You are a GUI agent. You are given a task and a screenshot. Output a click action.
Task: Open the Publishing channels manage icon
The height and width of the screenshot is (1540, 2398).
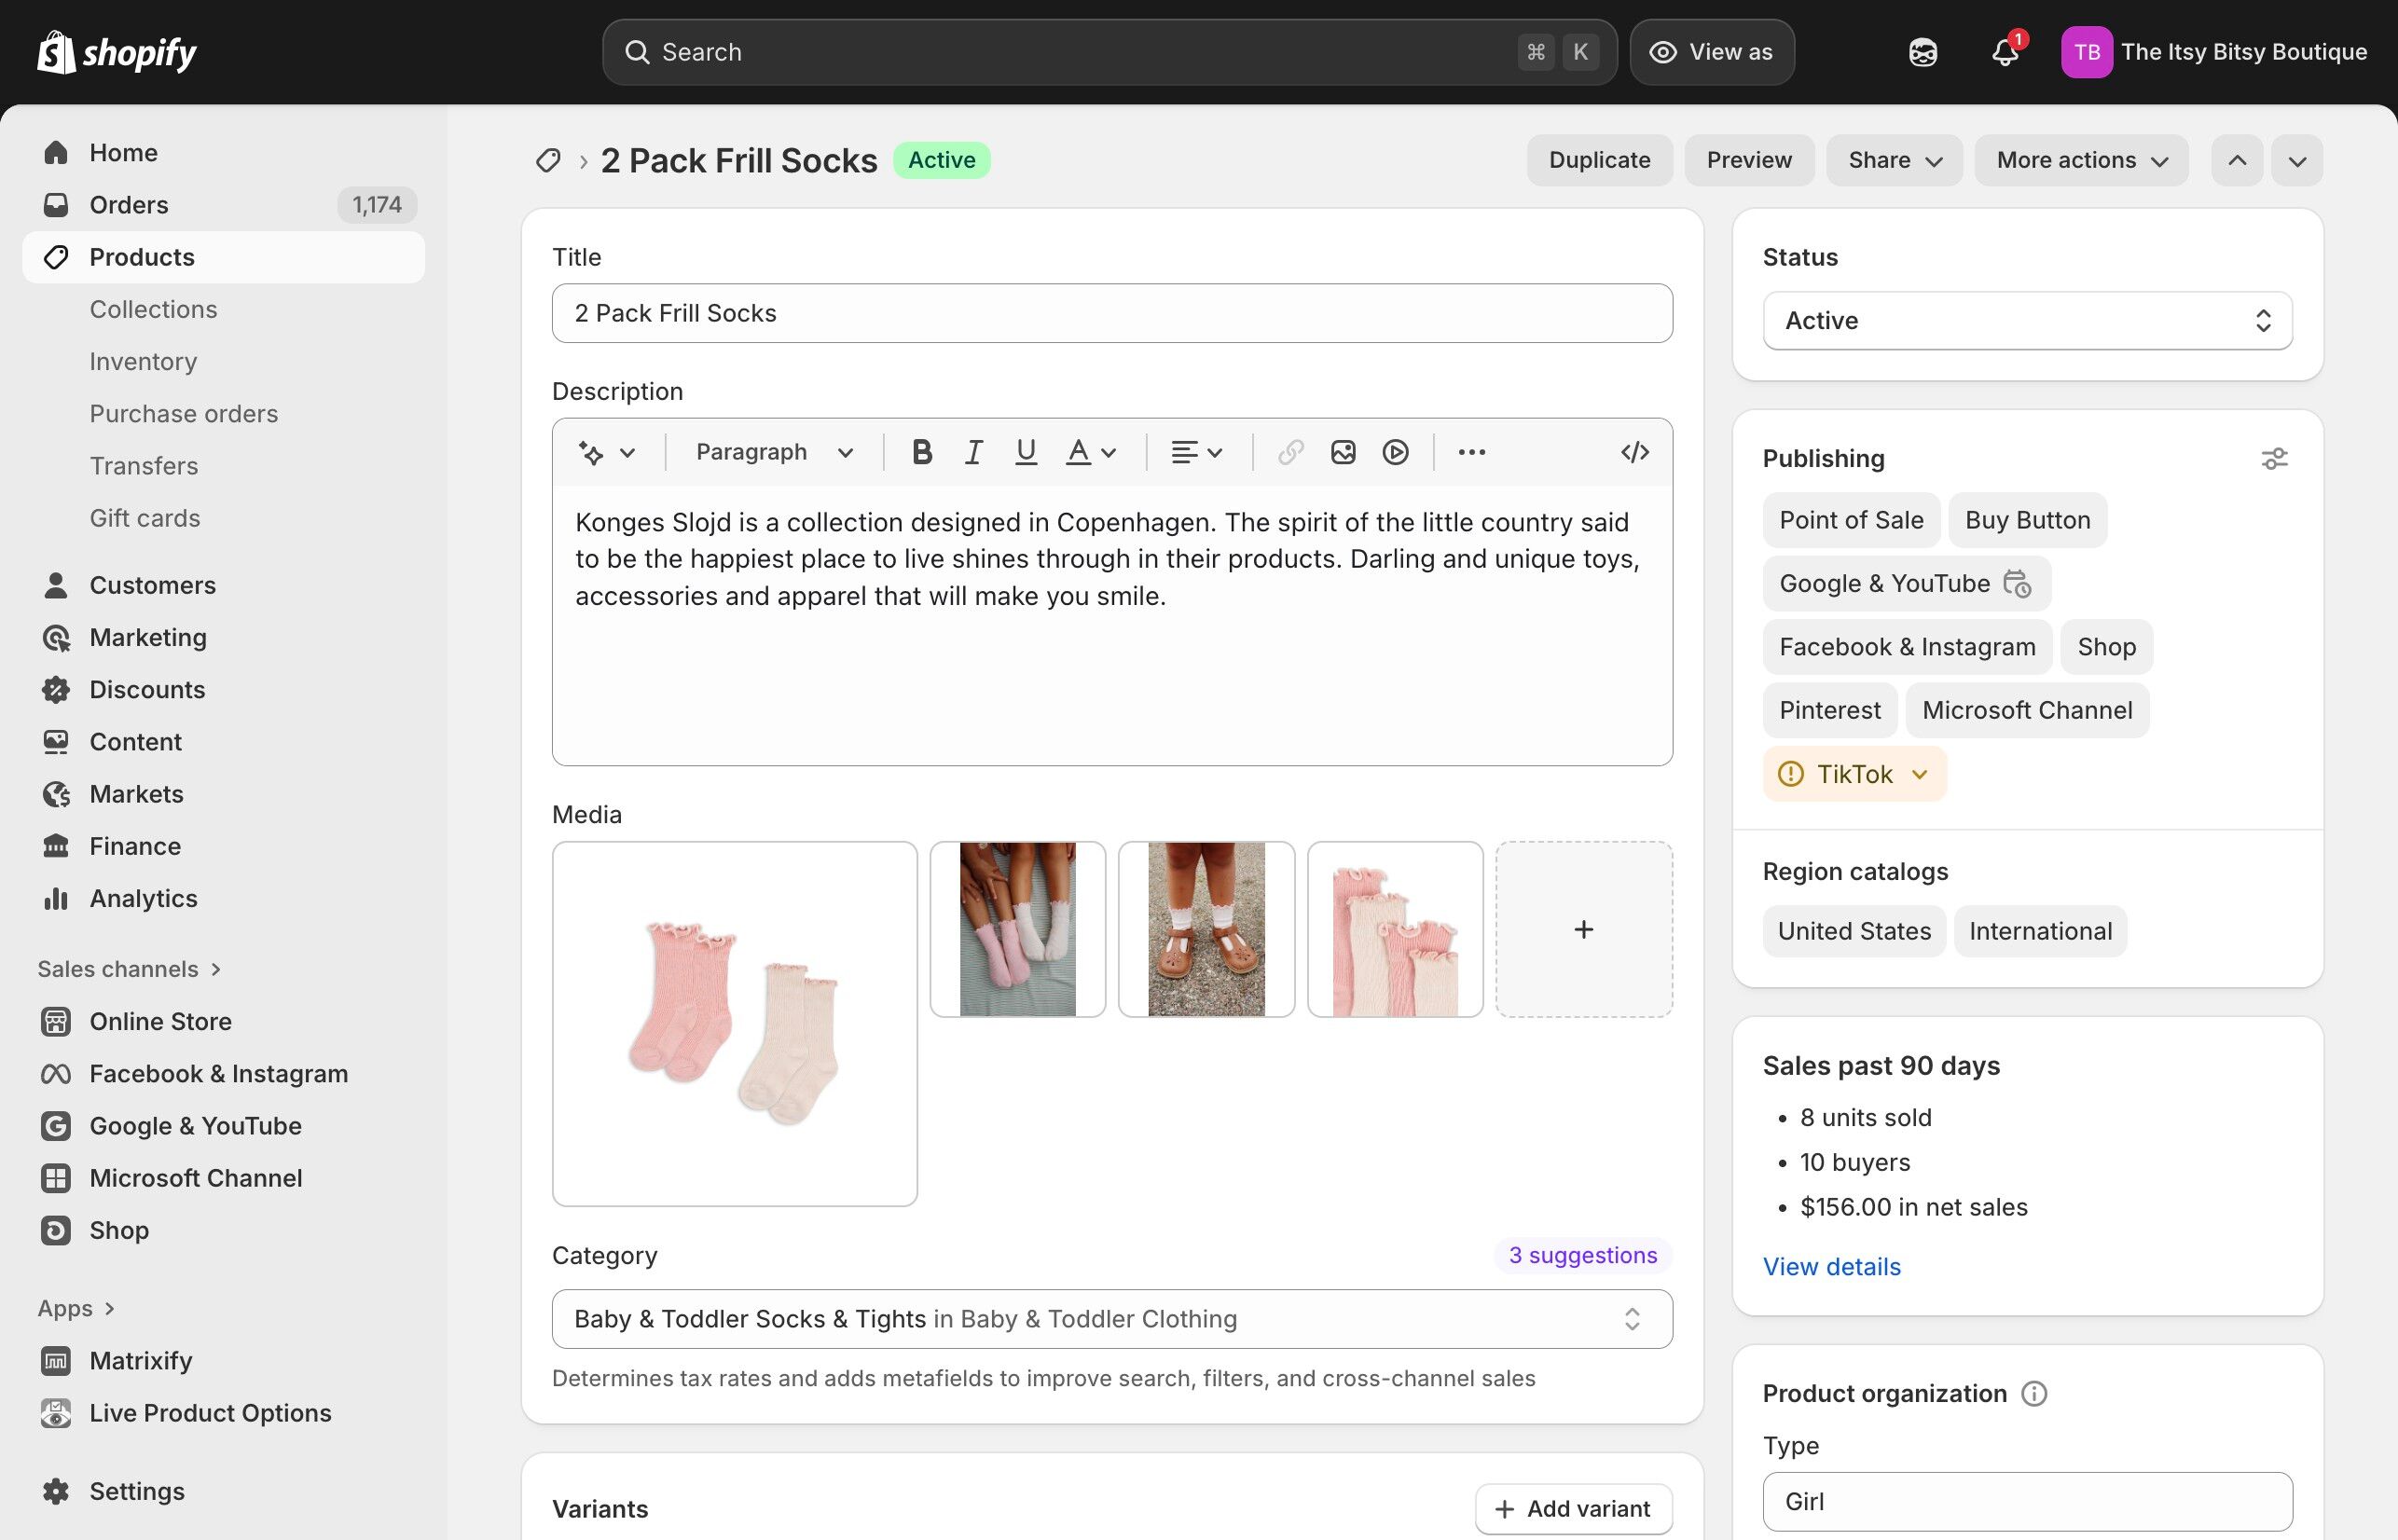point(2275,458)
